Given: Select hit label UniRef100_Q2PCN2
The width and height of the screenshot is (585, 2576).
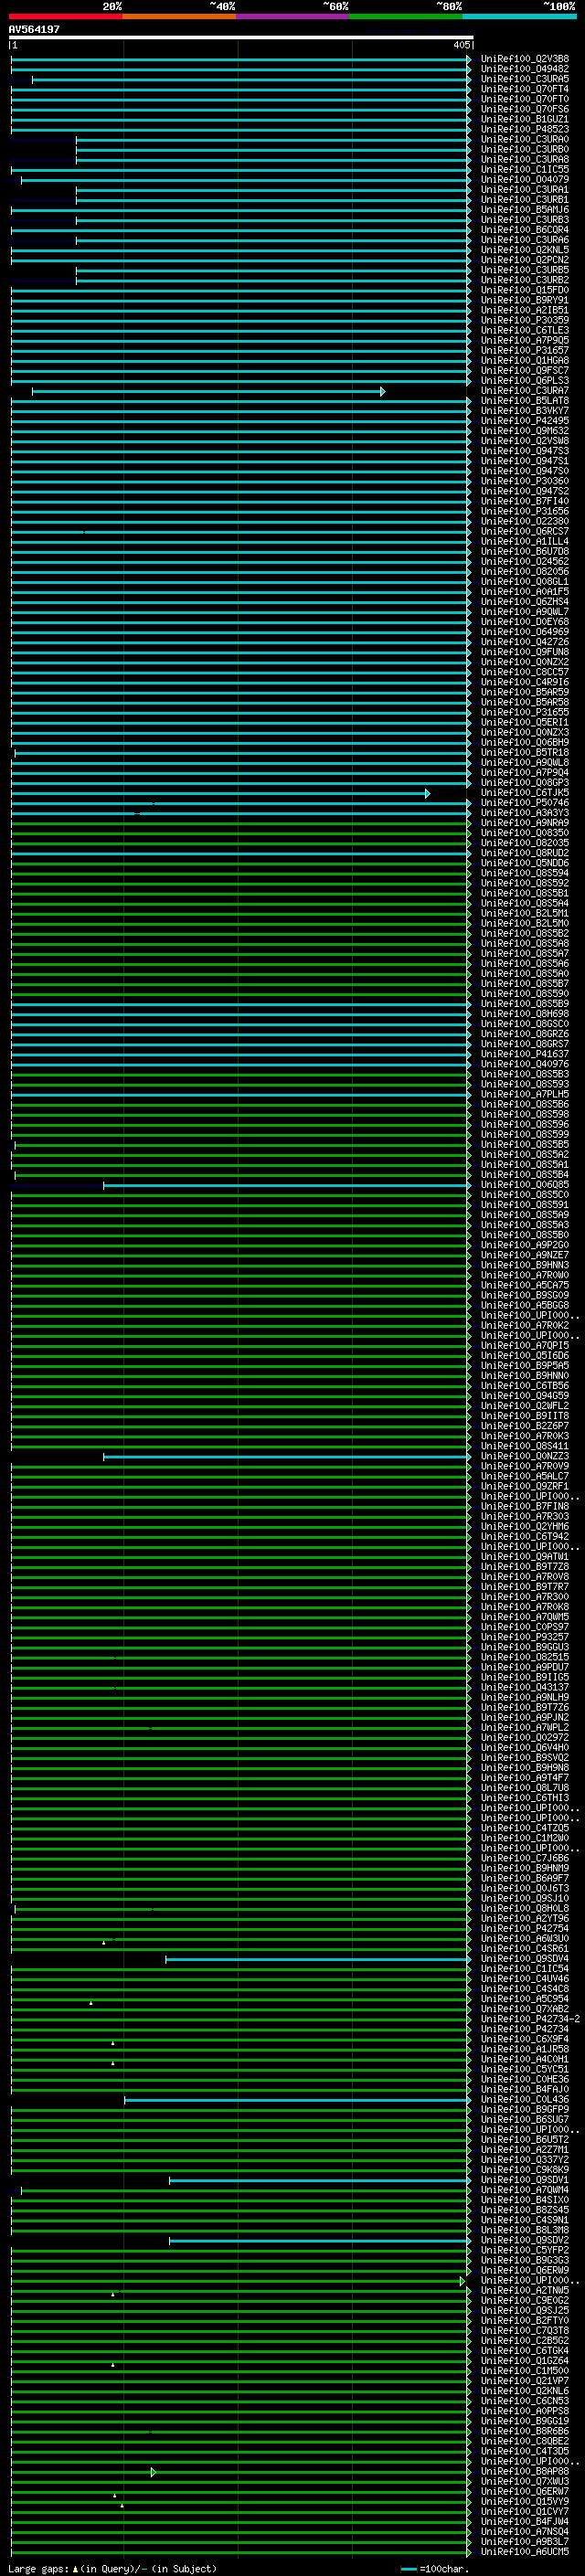Looking at the screenshot, I should point(525,260).
